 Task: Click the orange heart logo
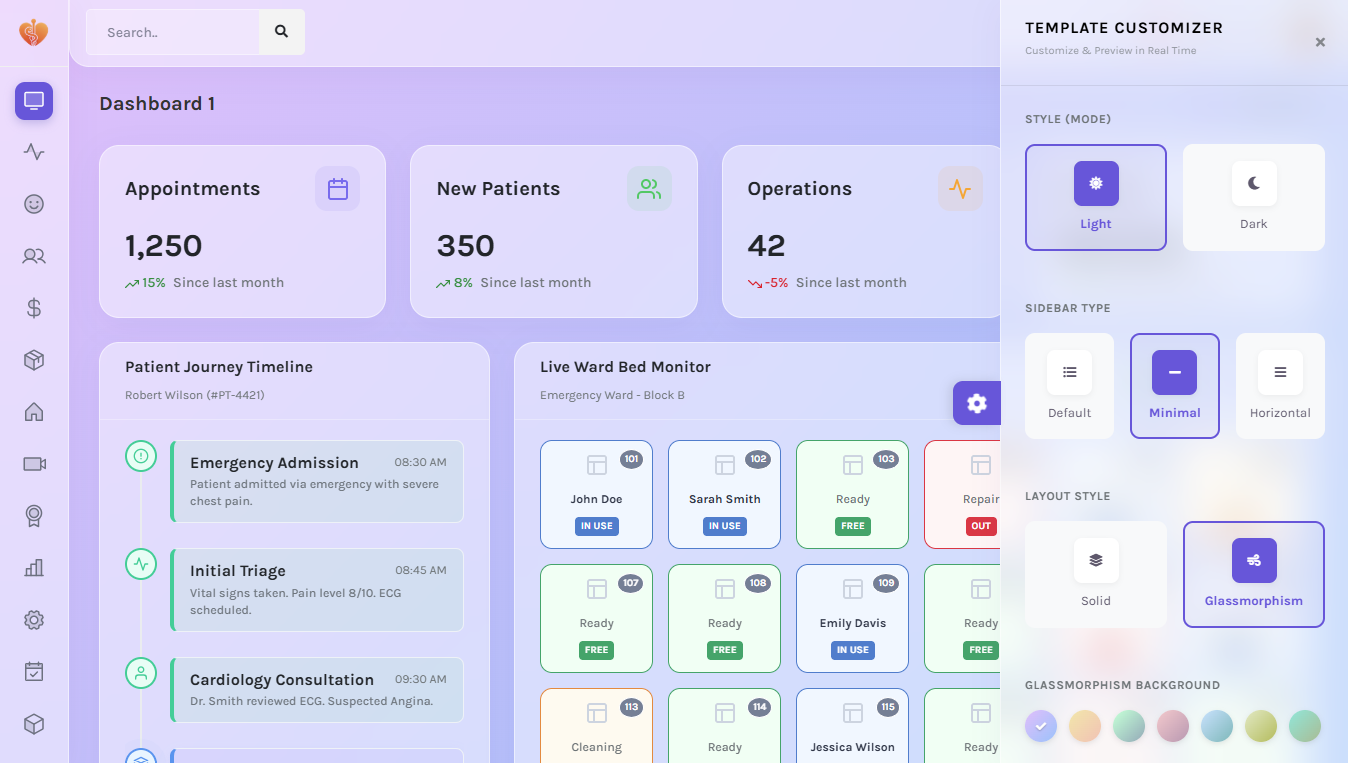click(34, 33)
